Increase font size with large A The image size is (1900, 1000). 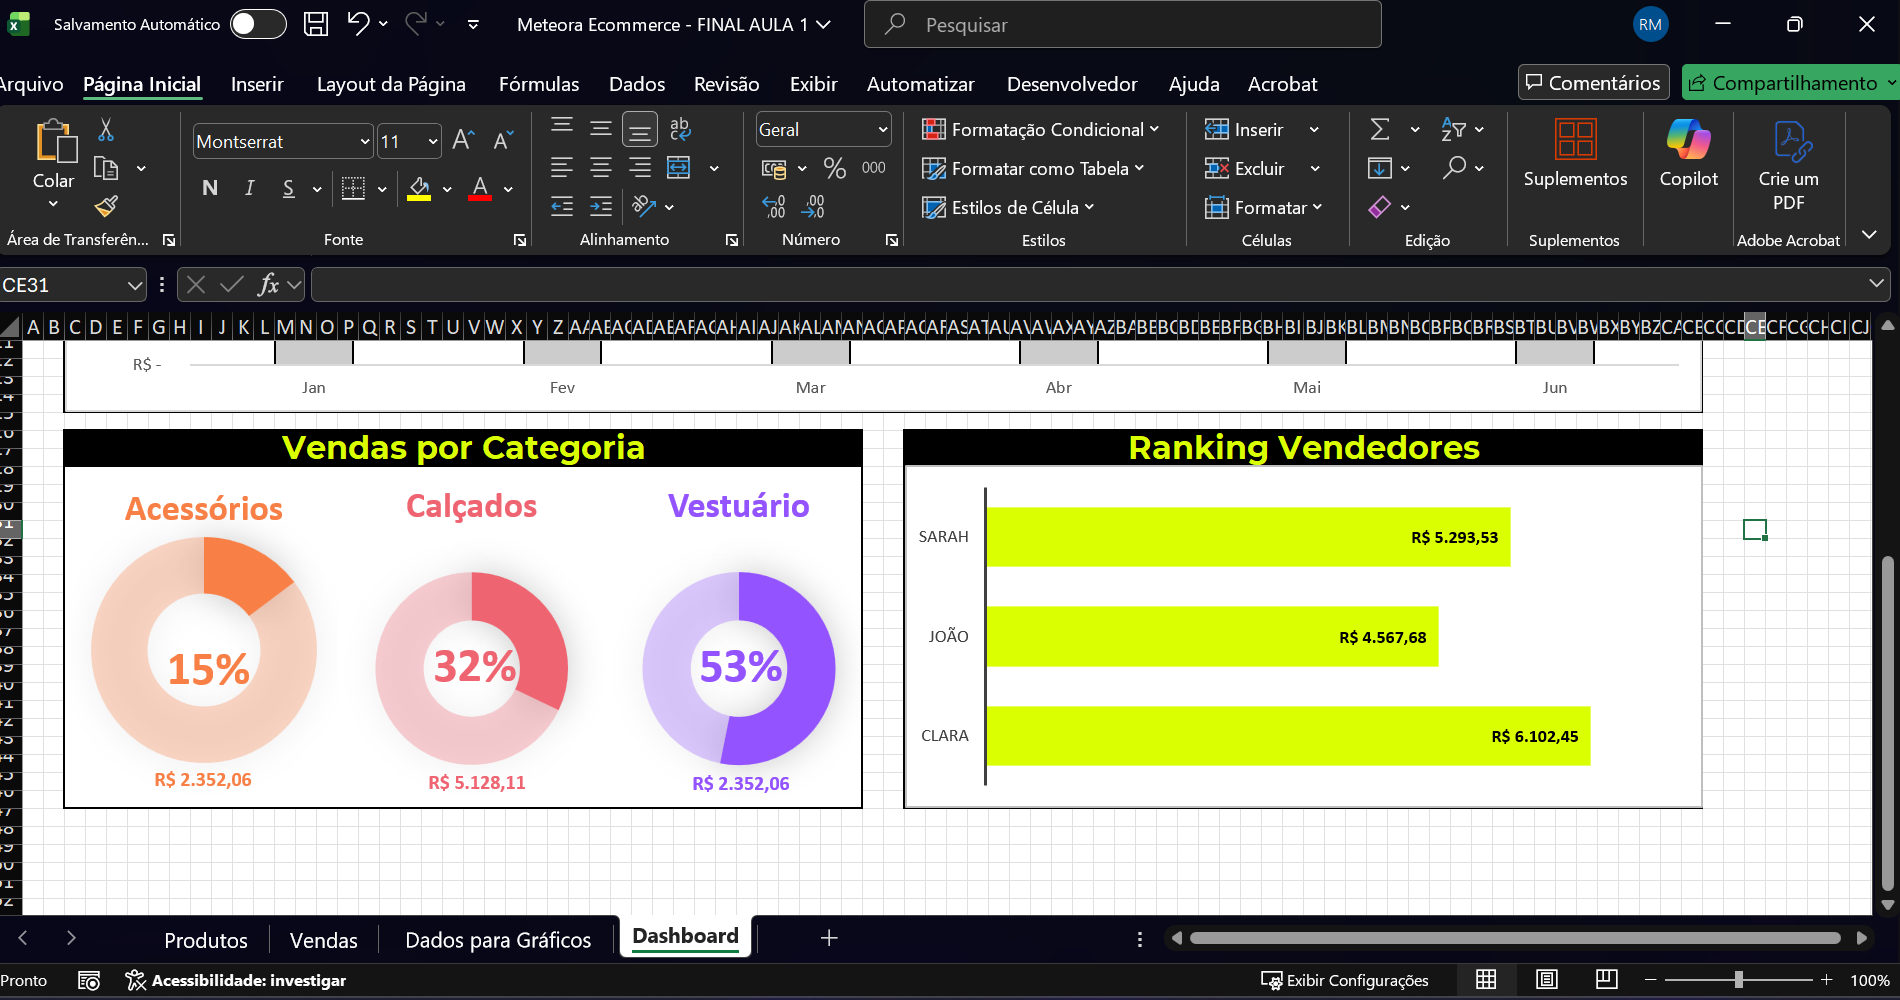[463, 140]
